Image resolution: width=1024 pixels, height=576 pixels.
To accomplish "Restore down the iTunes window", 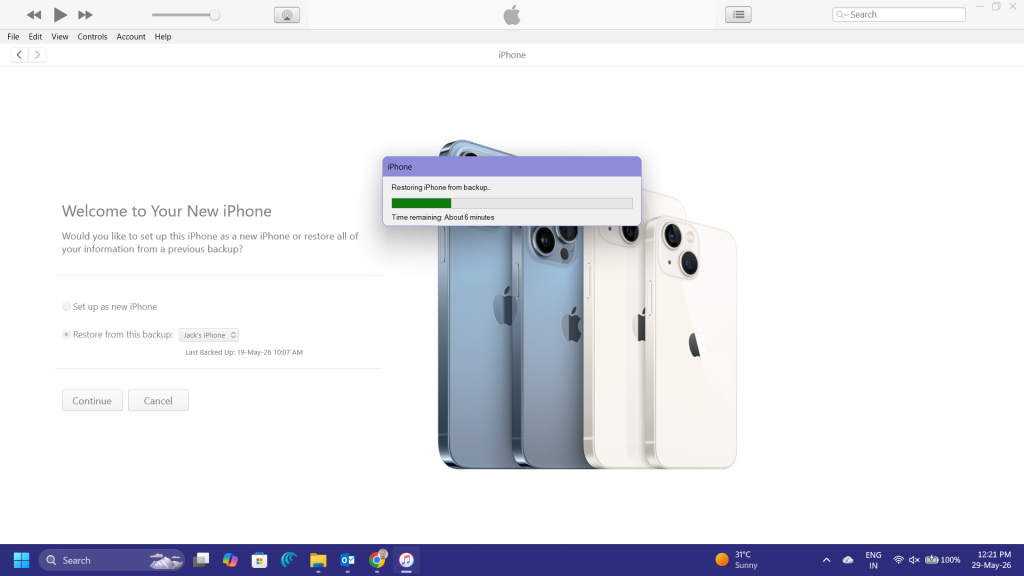I will (x=996, y=7).
